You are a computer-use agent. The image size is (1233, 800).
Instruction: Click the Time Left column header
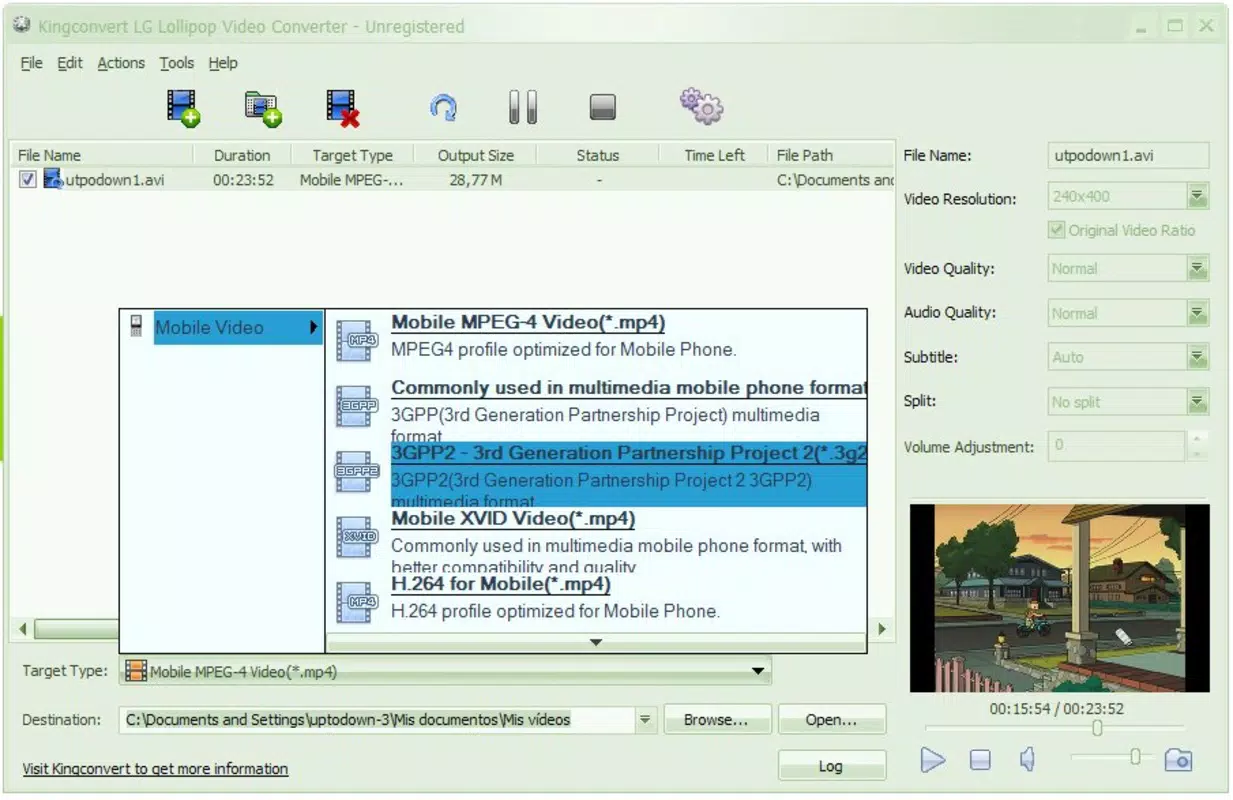pyautogui.click(x=714, y=155)
